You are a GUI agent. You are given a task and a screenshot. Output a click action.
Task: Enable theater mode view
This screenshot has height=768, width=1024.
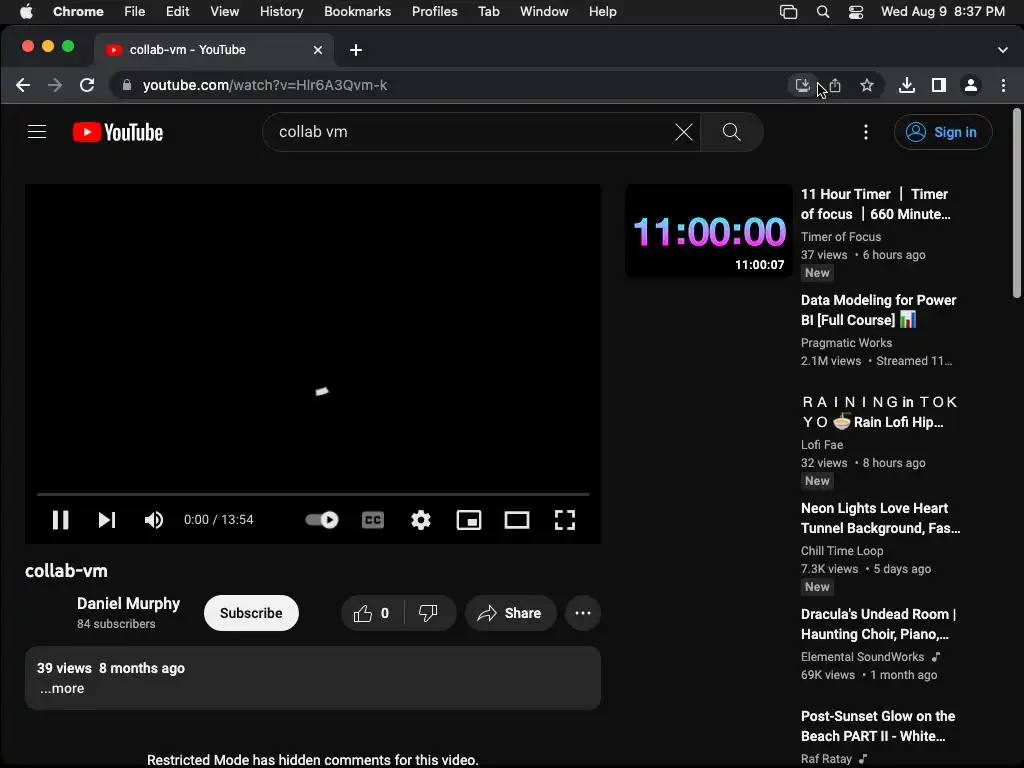[x=517, y=520]
